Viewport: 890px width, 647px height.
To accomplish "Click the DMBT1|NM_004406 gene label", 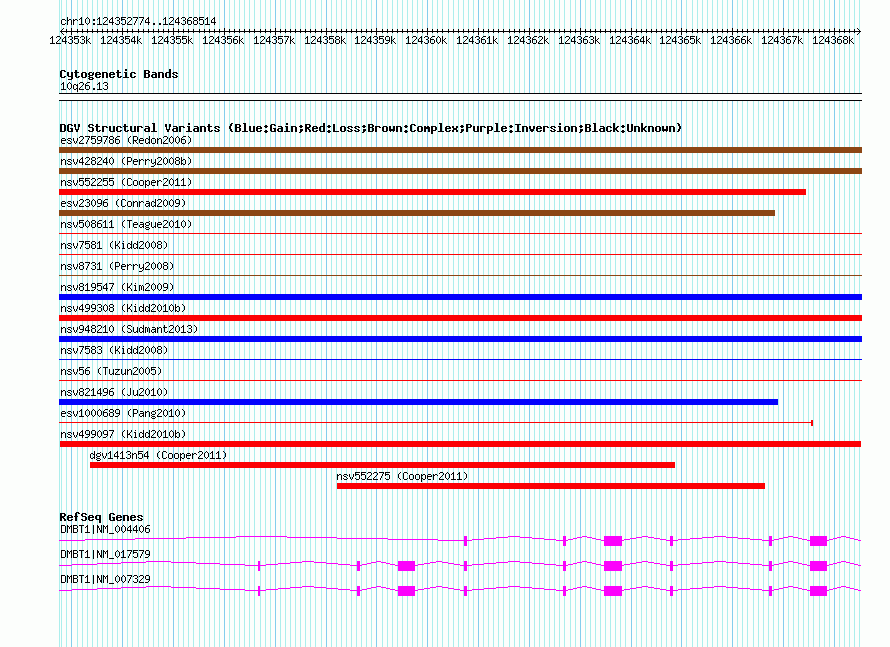I will pyautogui.click(x=105, y=529).
